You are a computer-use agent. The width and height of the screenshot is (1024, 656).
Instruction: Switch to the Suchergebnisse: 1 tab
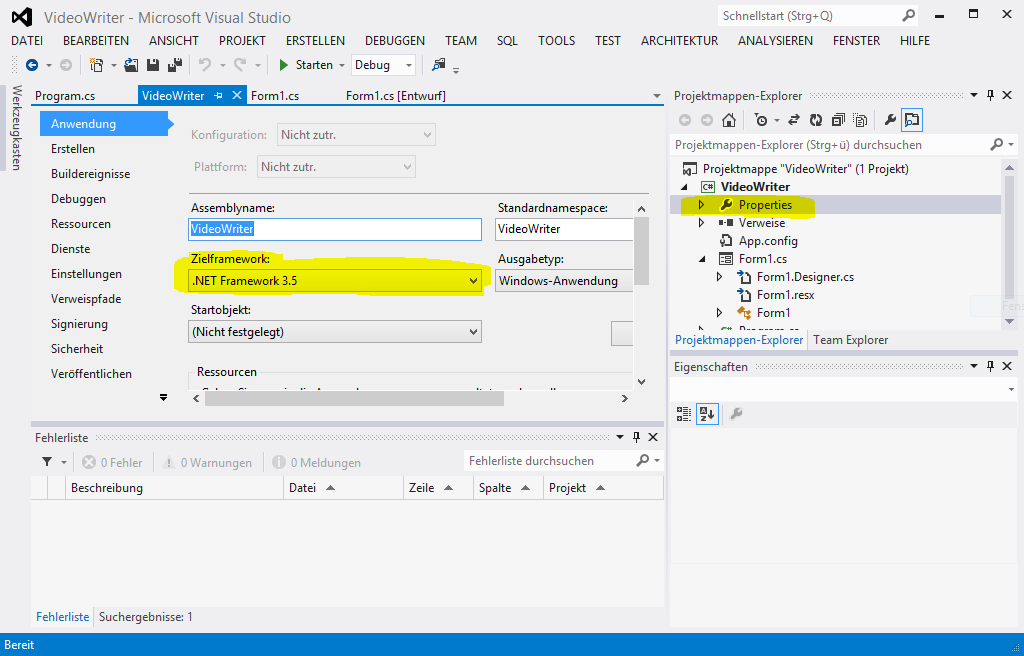[x=146, y=617]
